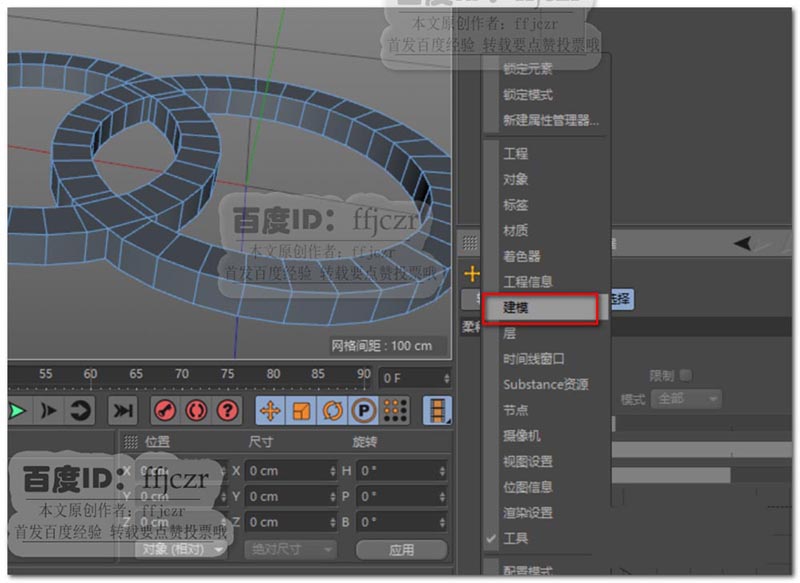The width and height of the screenshot is (800, 583).
Task: Click the rotation H 0° field
Action: [402, 471]
